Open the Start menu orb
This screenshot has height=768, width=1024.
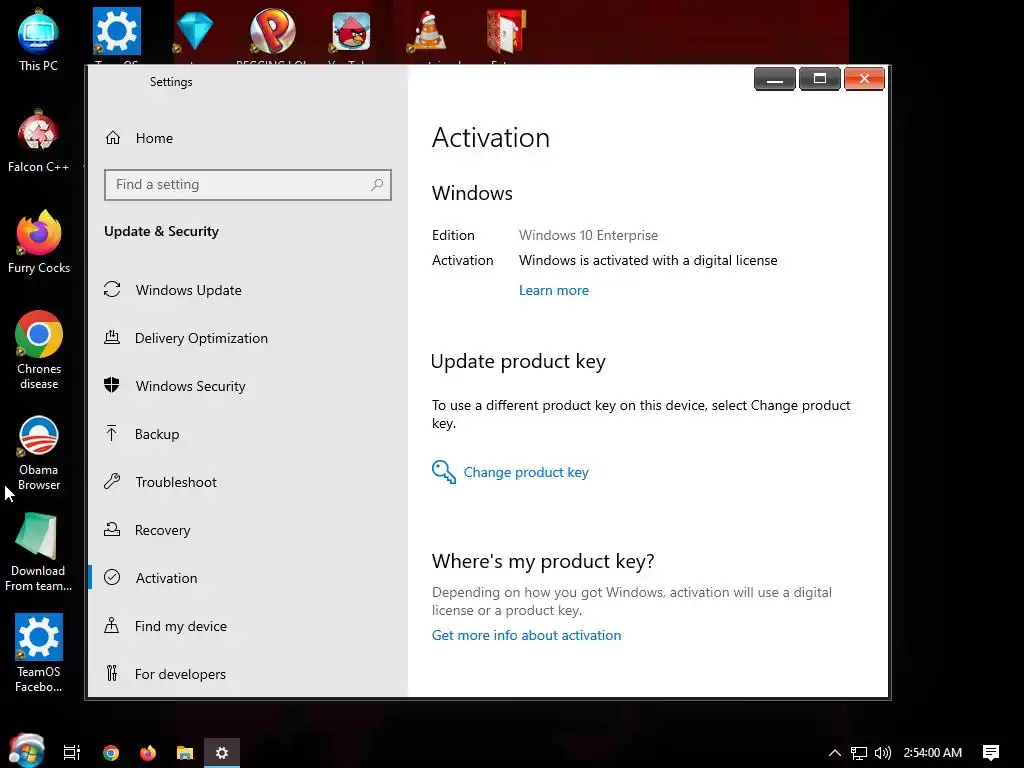(27, 751)
